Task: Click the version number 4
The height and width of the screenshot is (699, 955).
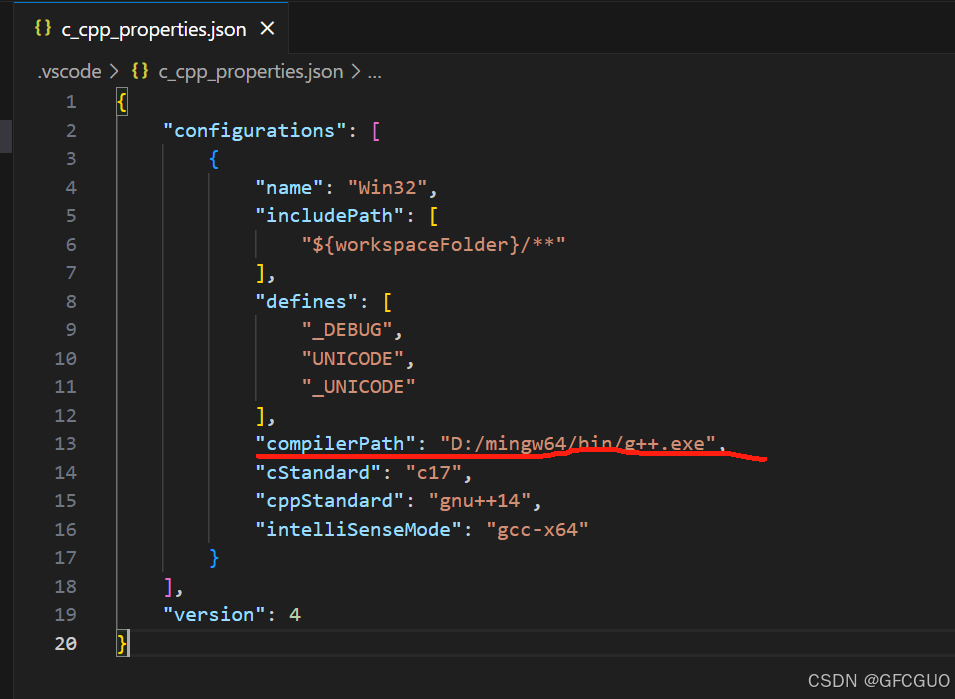Action: (x=295, y=615)
